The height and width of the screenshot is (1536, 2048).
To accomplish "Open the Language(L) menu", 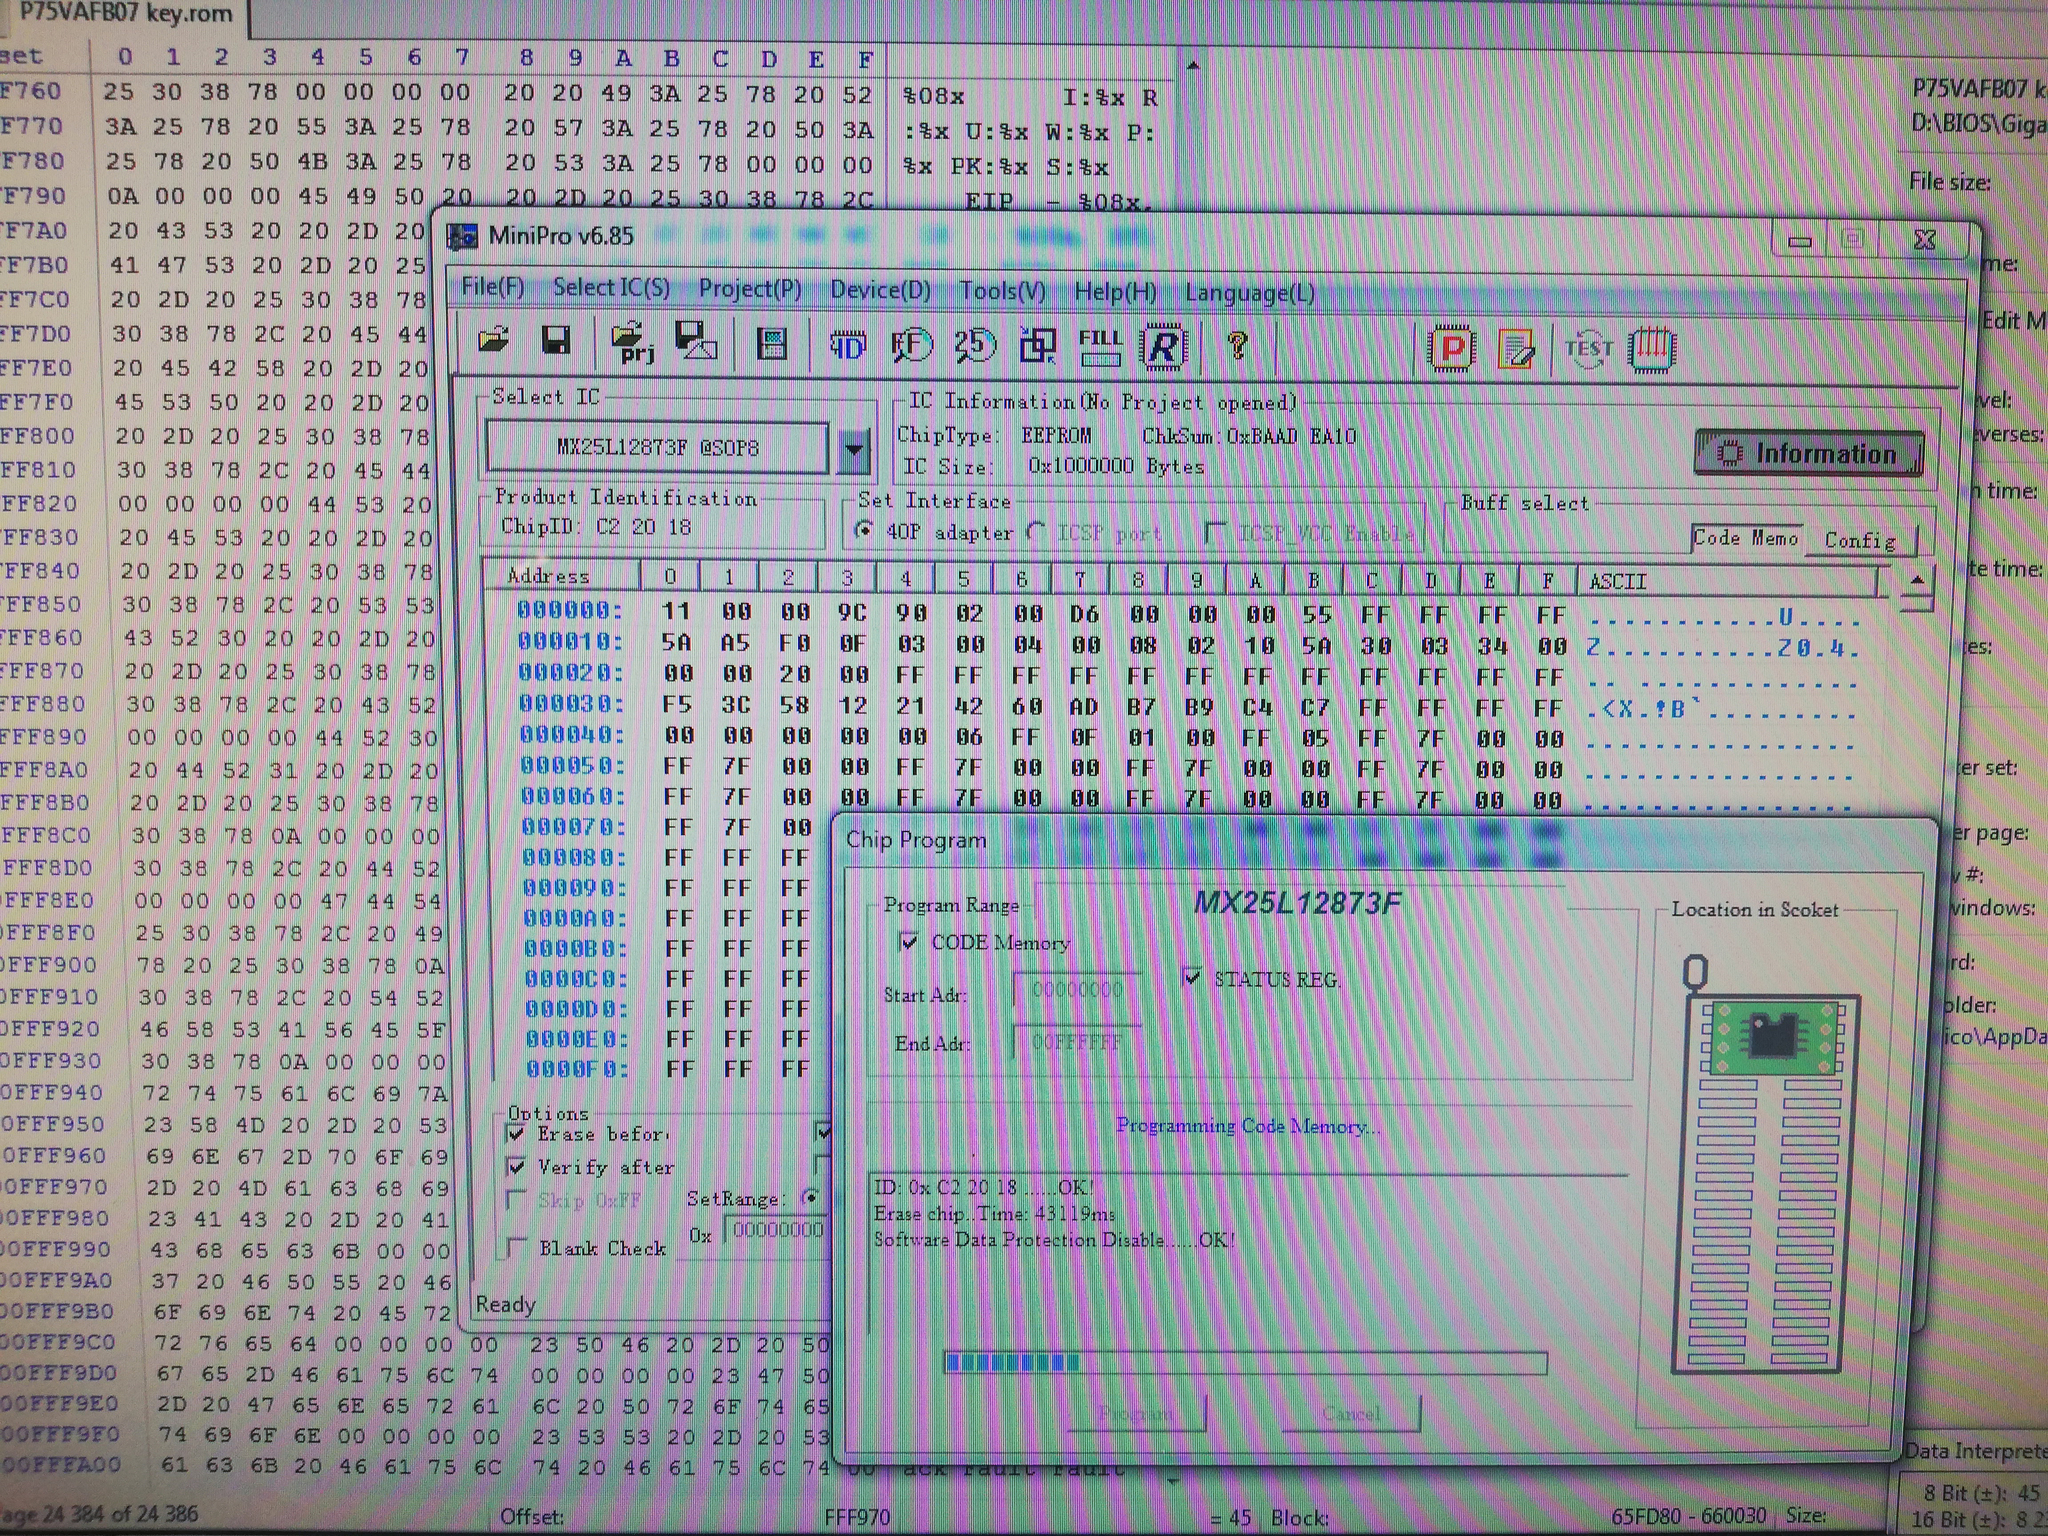I will [1249, 293].
